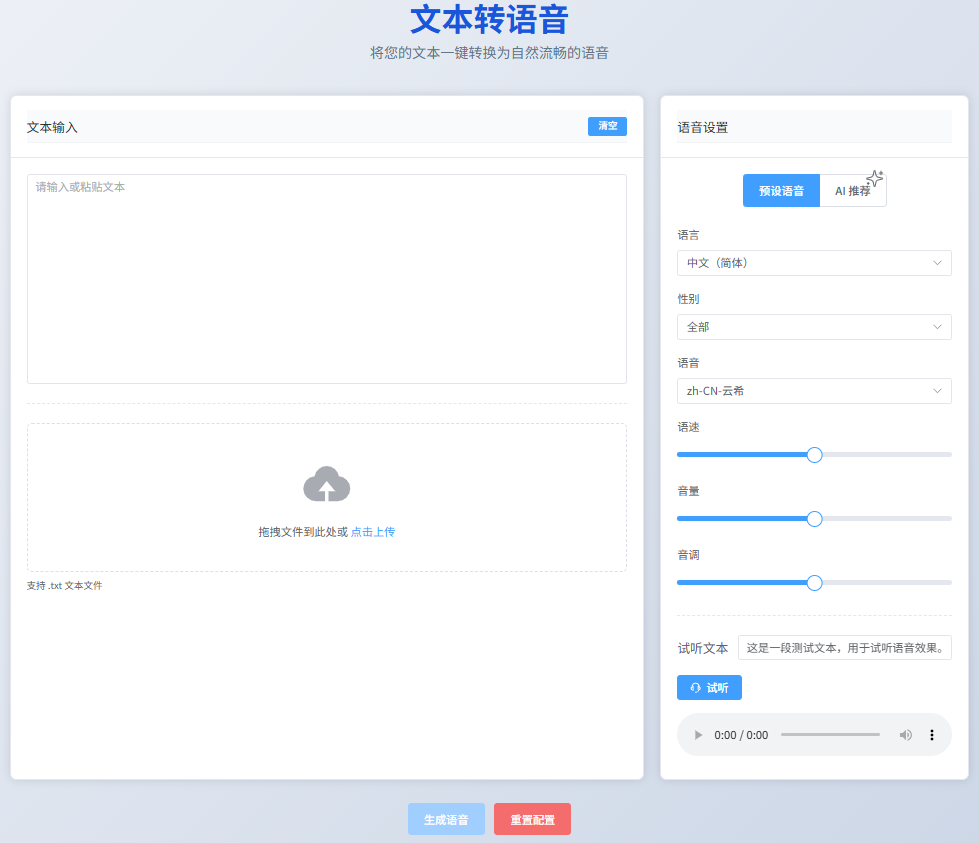Clear text with the 清空 button
The image size is (979, 843).
tap(607, 126)
